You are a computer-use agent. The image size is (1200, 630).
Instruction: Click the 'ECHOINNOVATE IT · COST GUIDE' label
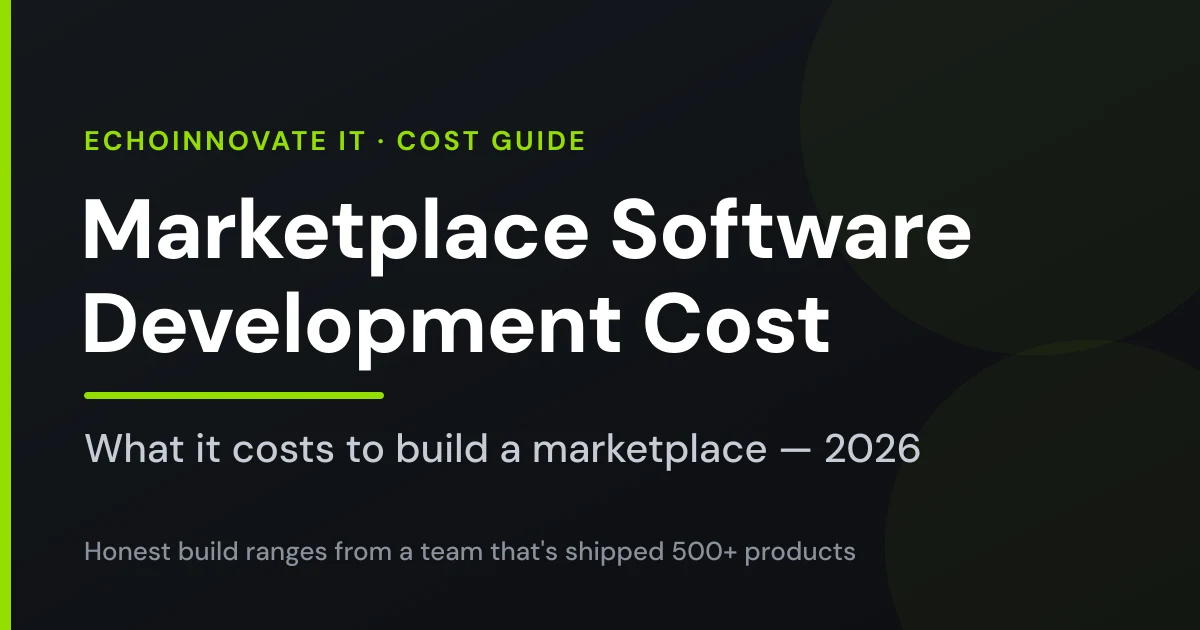pos(335,141)
